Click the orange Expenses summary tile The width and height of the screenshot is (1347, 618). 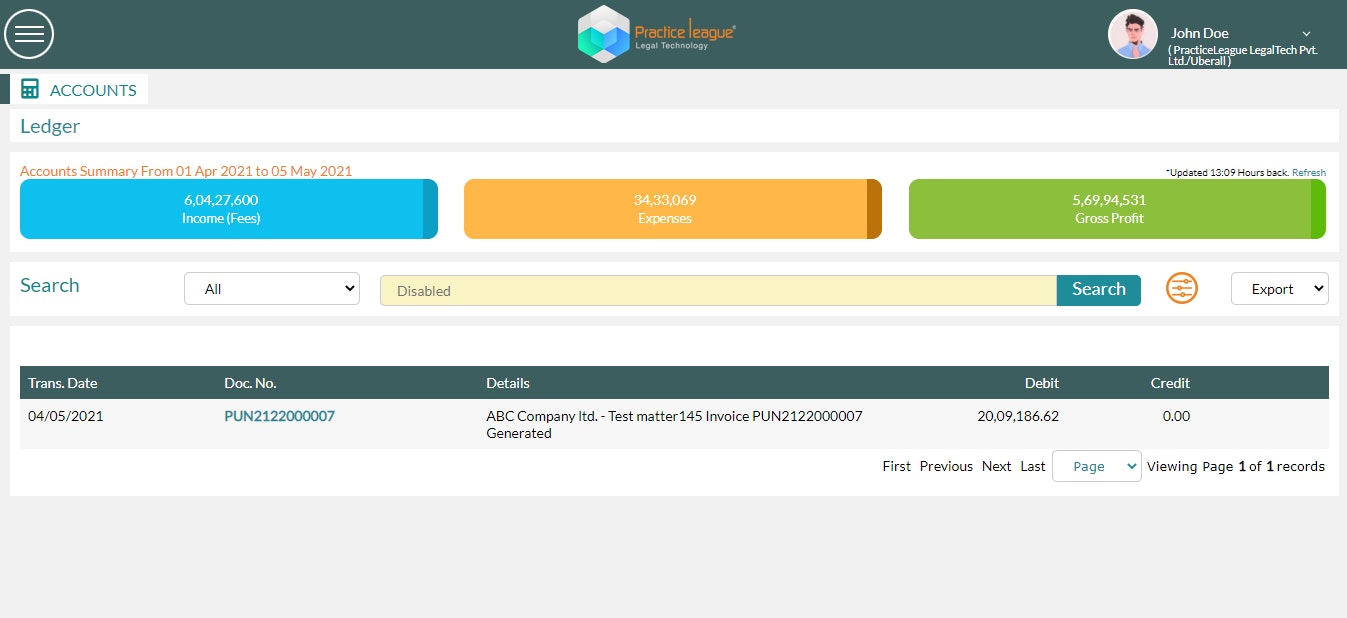673,209
